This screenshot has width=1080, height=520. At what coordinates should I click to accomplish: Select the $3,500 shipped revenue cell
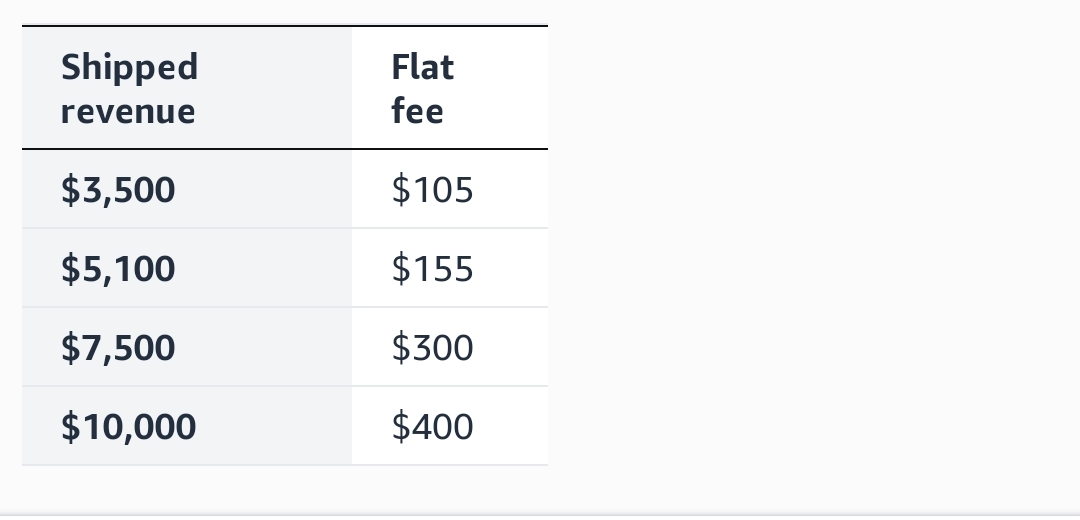point(187,189)
